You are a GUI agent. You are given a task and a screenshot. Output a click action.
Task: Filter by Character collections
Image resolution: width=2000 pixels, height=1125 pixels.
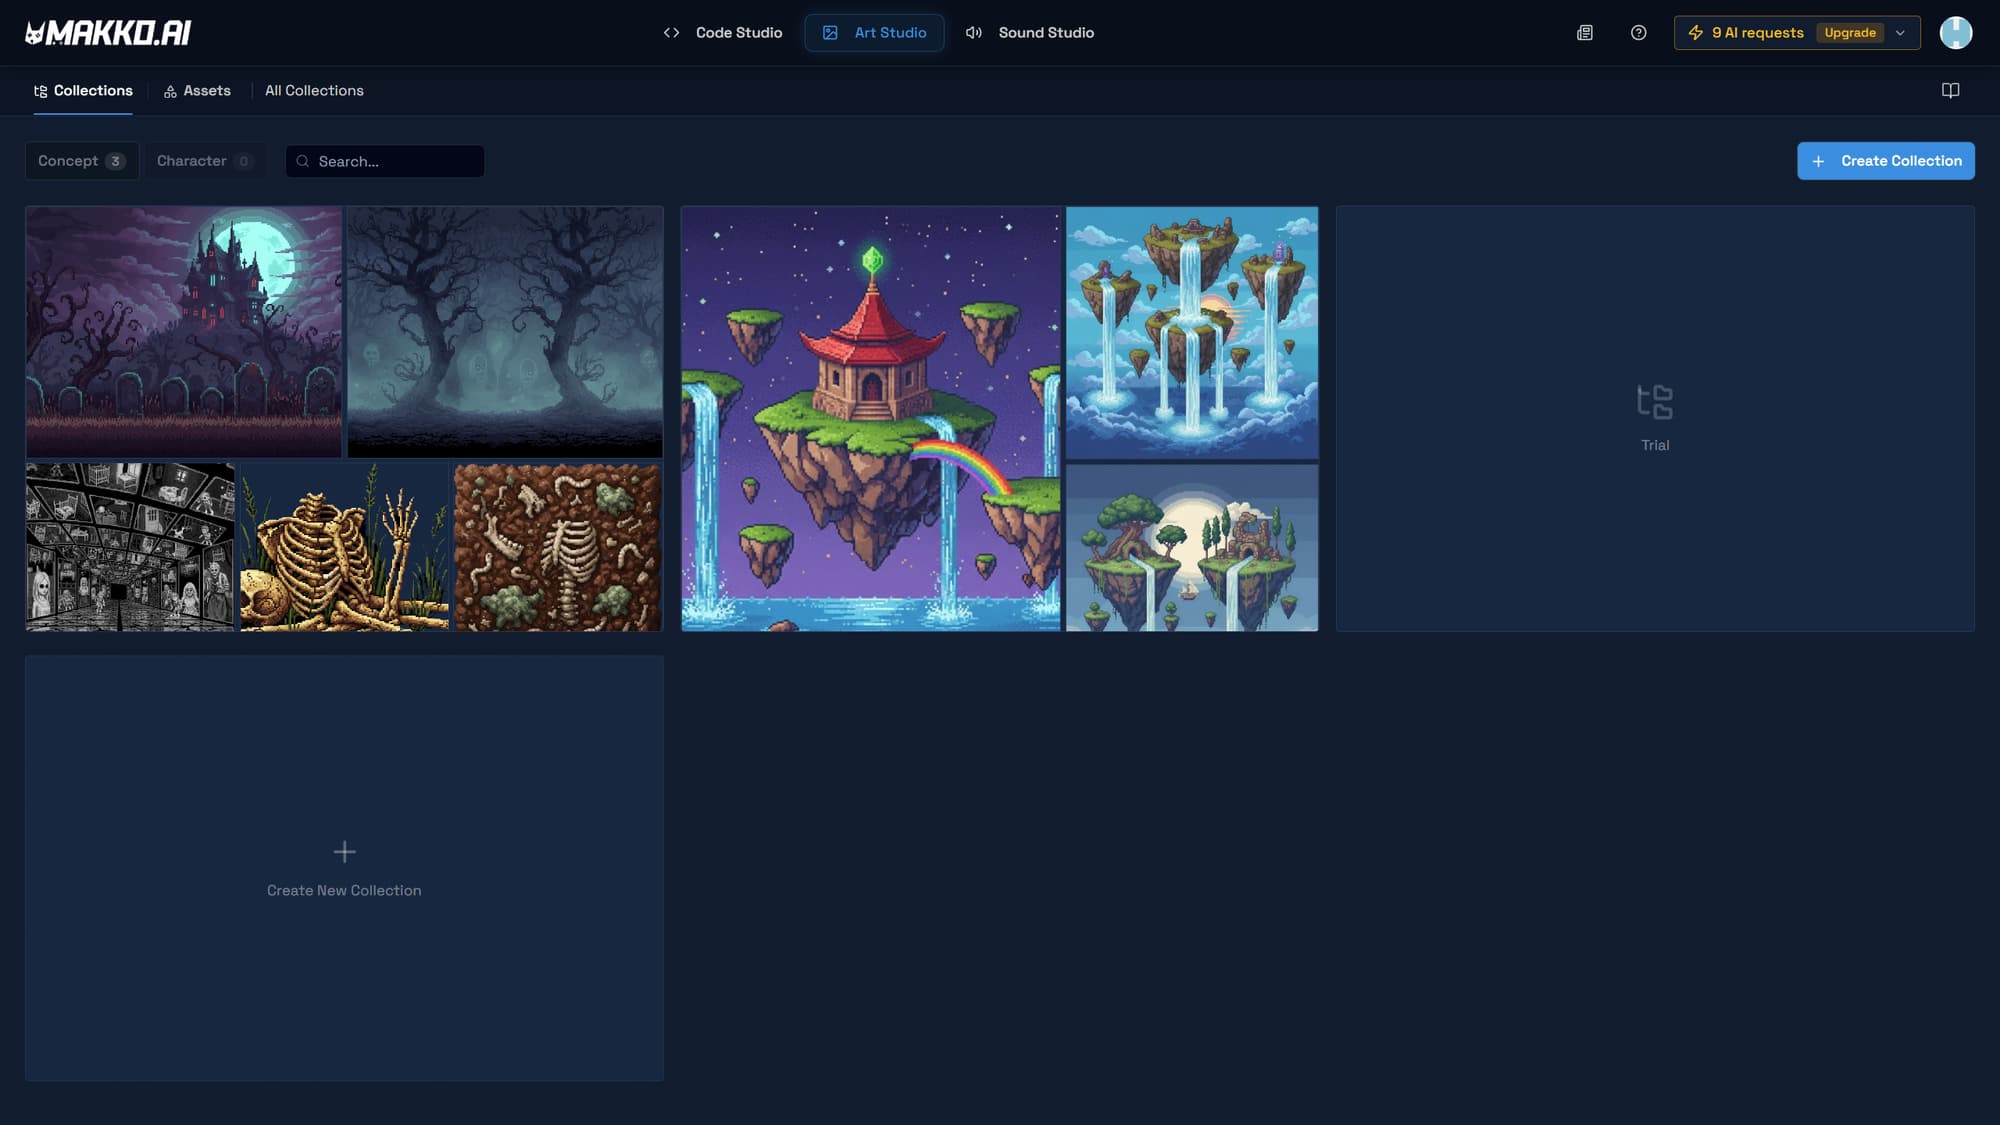[x=204, y=161]
